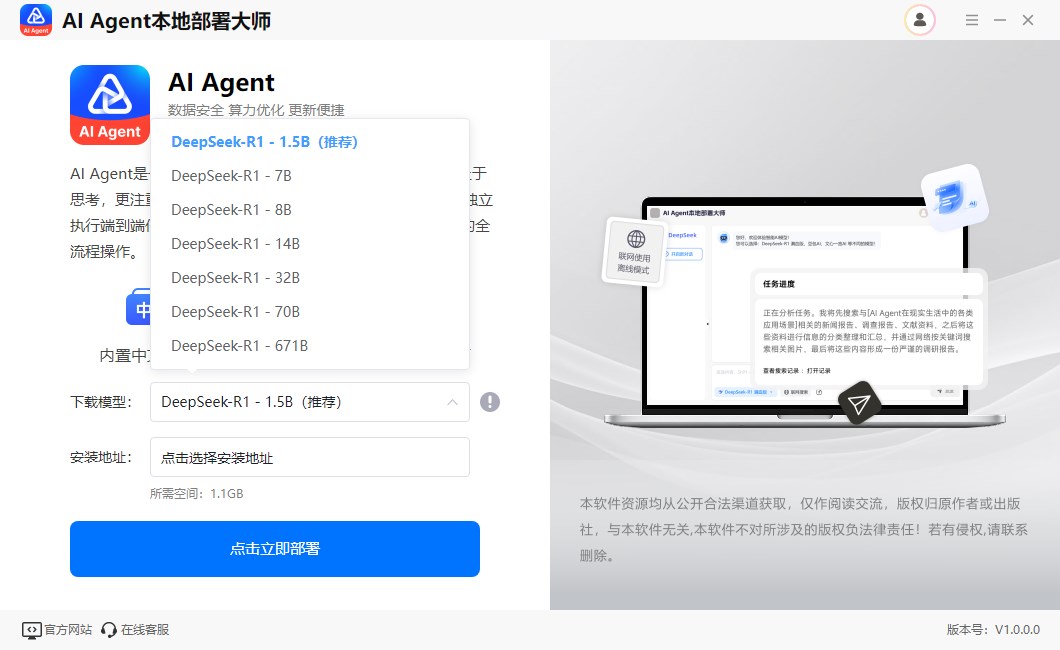Click the 下載模型 combo box showing 1.5B
1060x650 pixels.
pyautogui.click(x=310, y=402)
